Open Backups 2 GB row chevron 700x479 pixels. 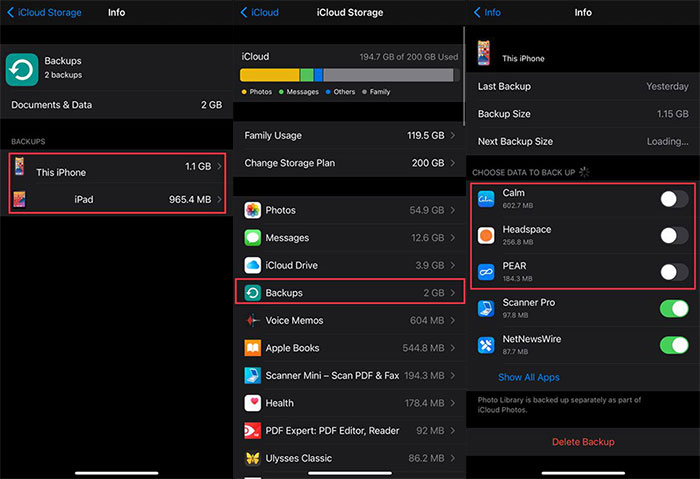pyautogui.click(x=453, y=293)
